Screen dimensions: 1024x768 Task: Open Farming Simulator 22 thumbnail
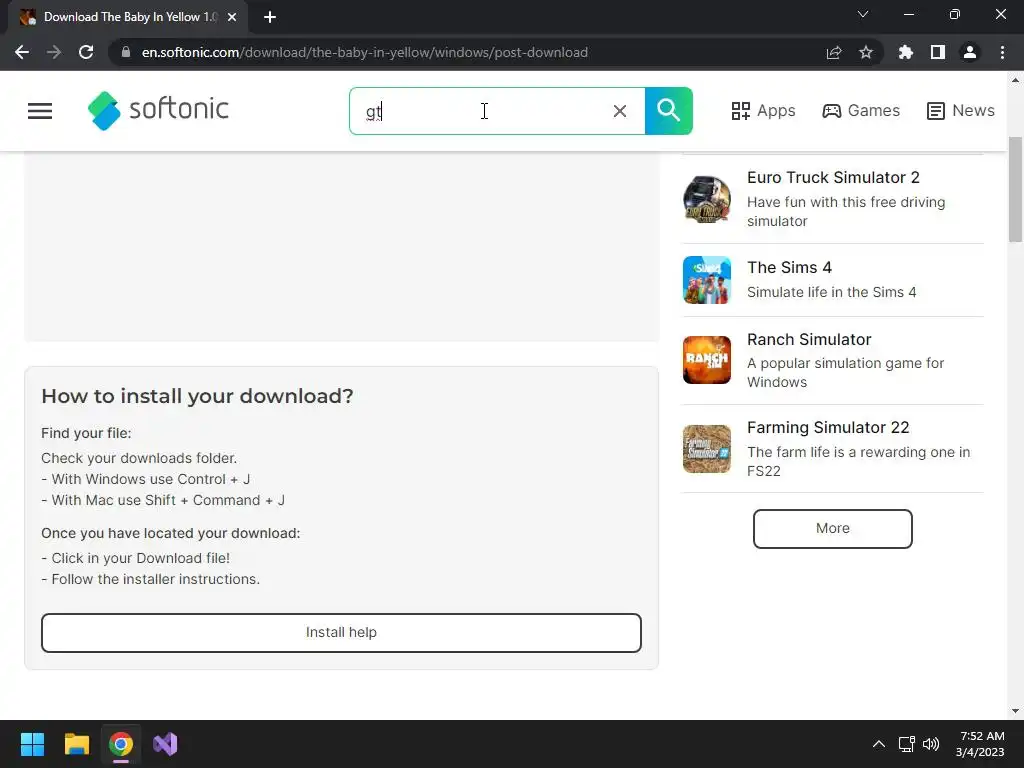(x=707, y=449)
